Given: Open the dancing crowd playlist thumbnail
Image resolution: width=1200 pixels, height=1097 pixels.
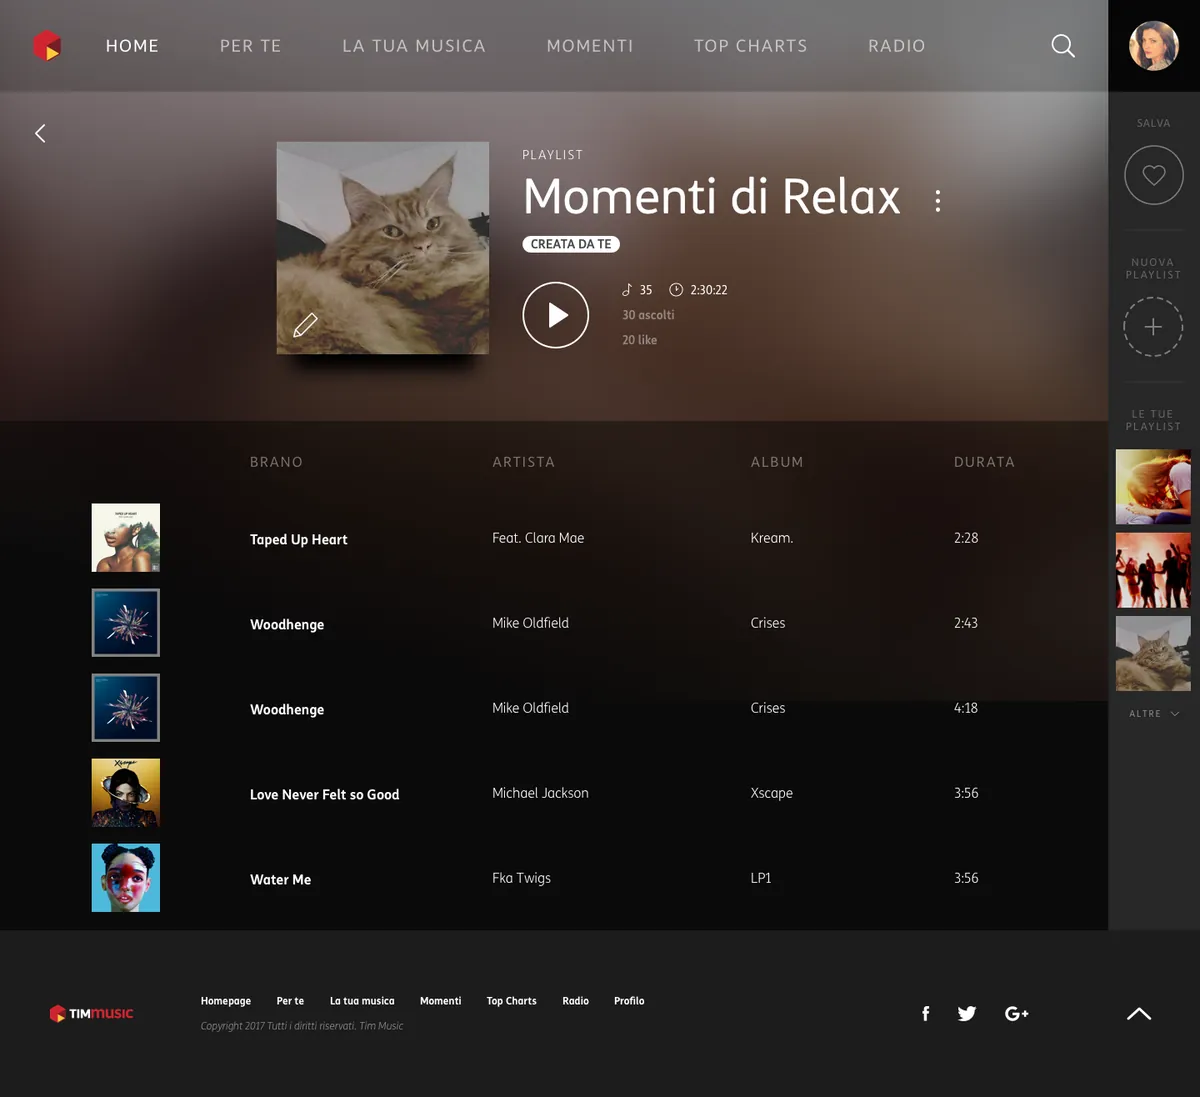Looking at the screenshot, I should point(1153,571).
